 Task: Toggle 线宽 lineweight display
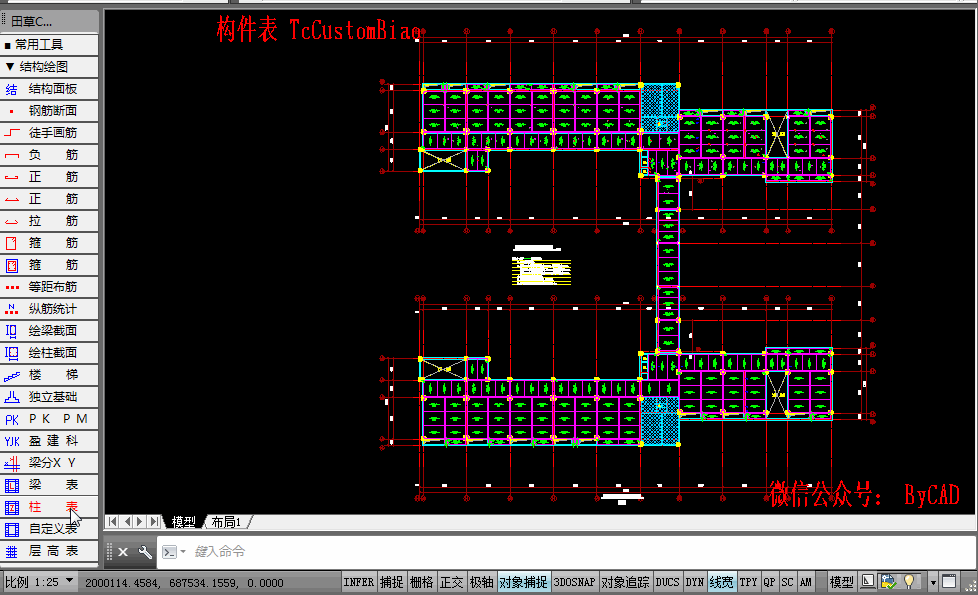coord(722,582)
